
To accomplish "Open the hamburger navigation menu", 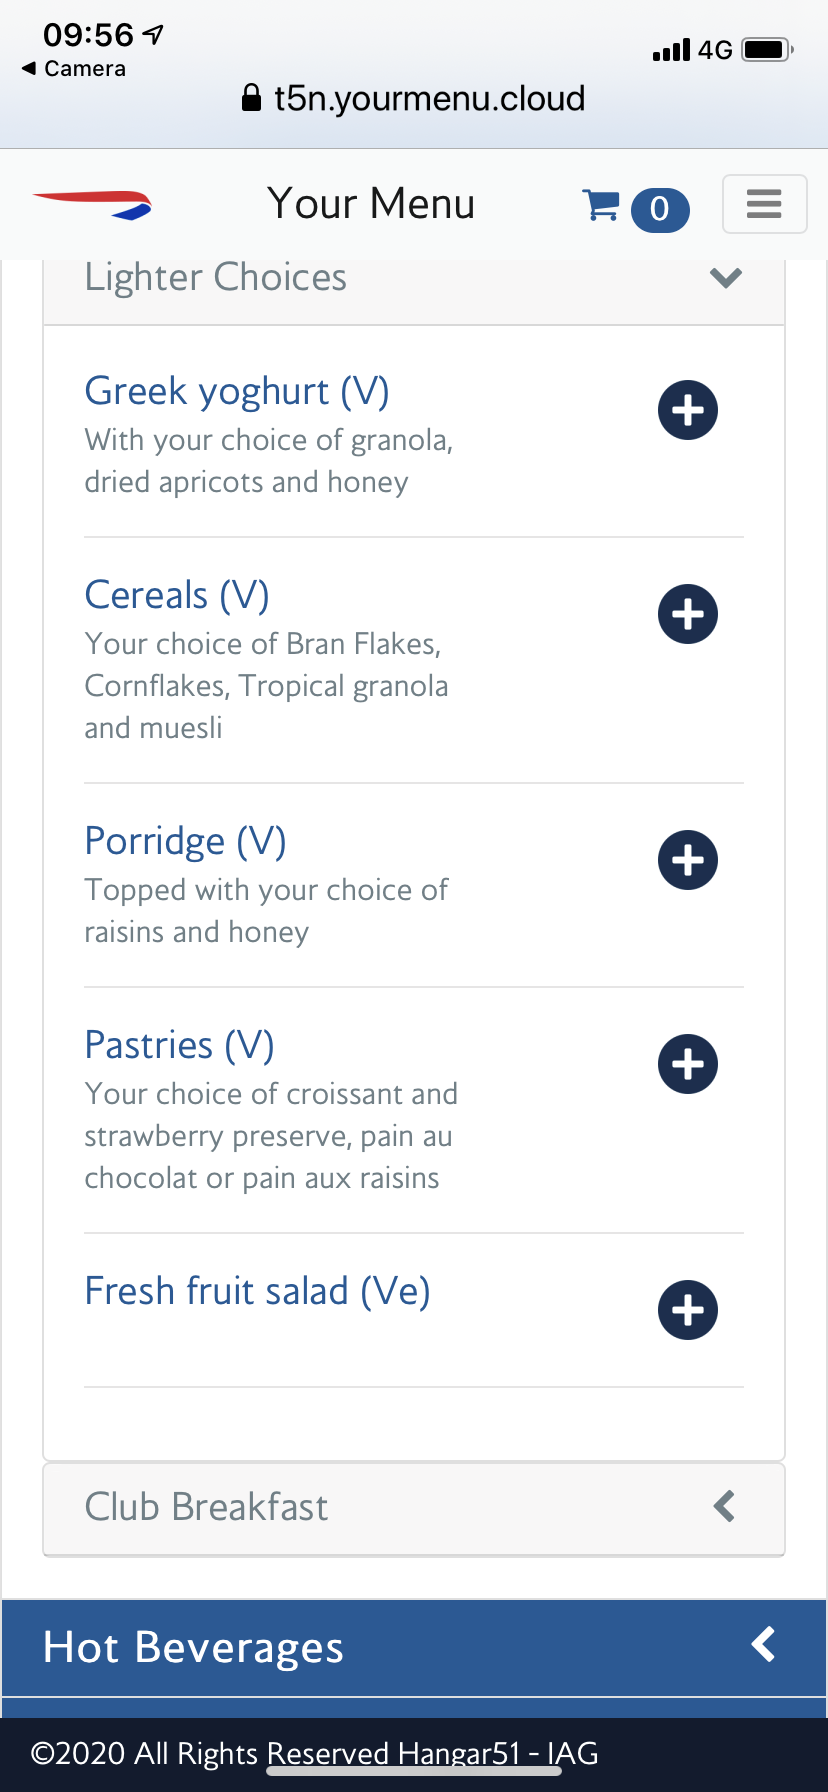I will pos(764,204).
